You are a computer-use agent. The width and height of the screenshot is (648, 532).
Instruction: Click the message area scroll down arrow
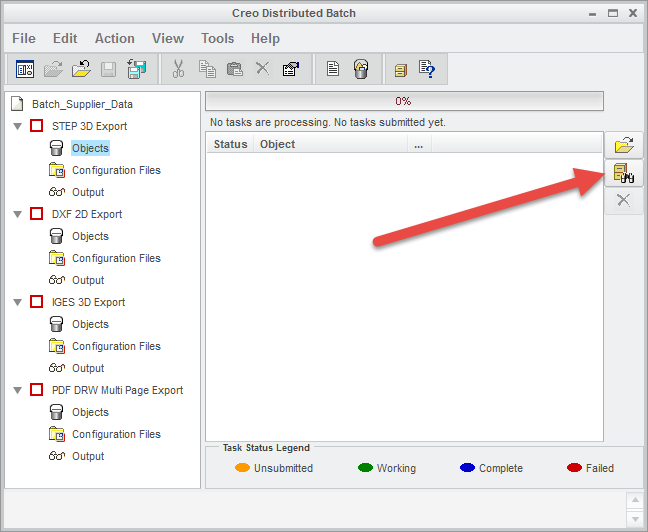pyautogui.click(x=635, y=518)
